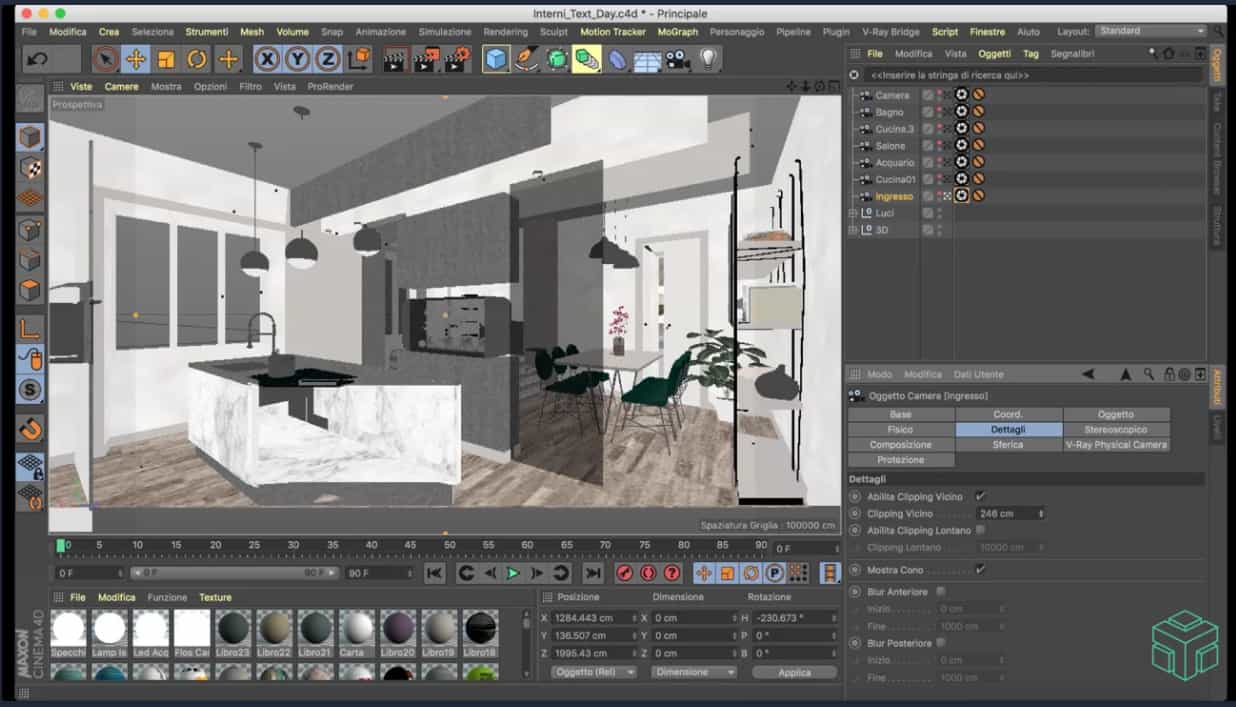This screenshot has width=1236, height=707.
Task: Open the MoGraph menu
Action: click(x=677, y=32)
